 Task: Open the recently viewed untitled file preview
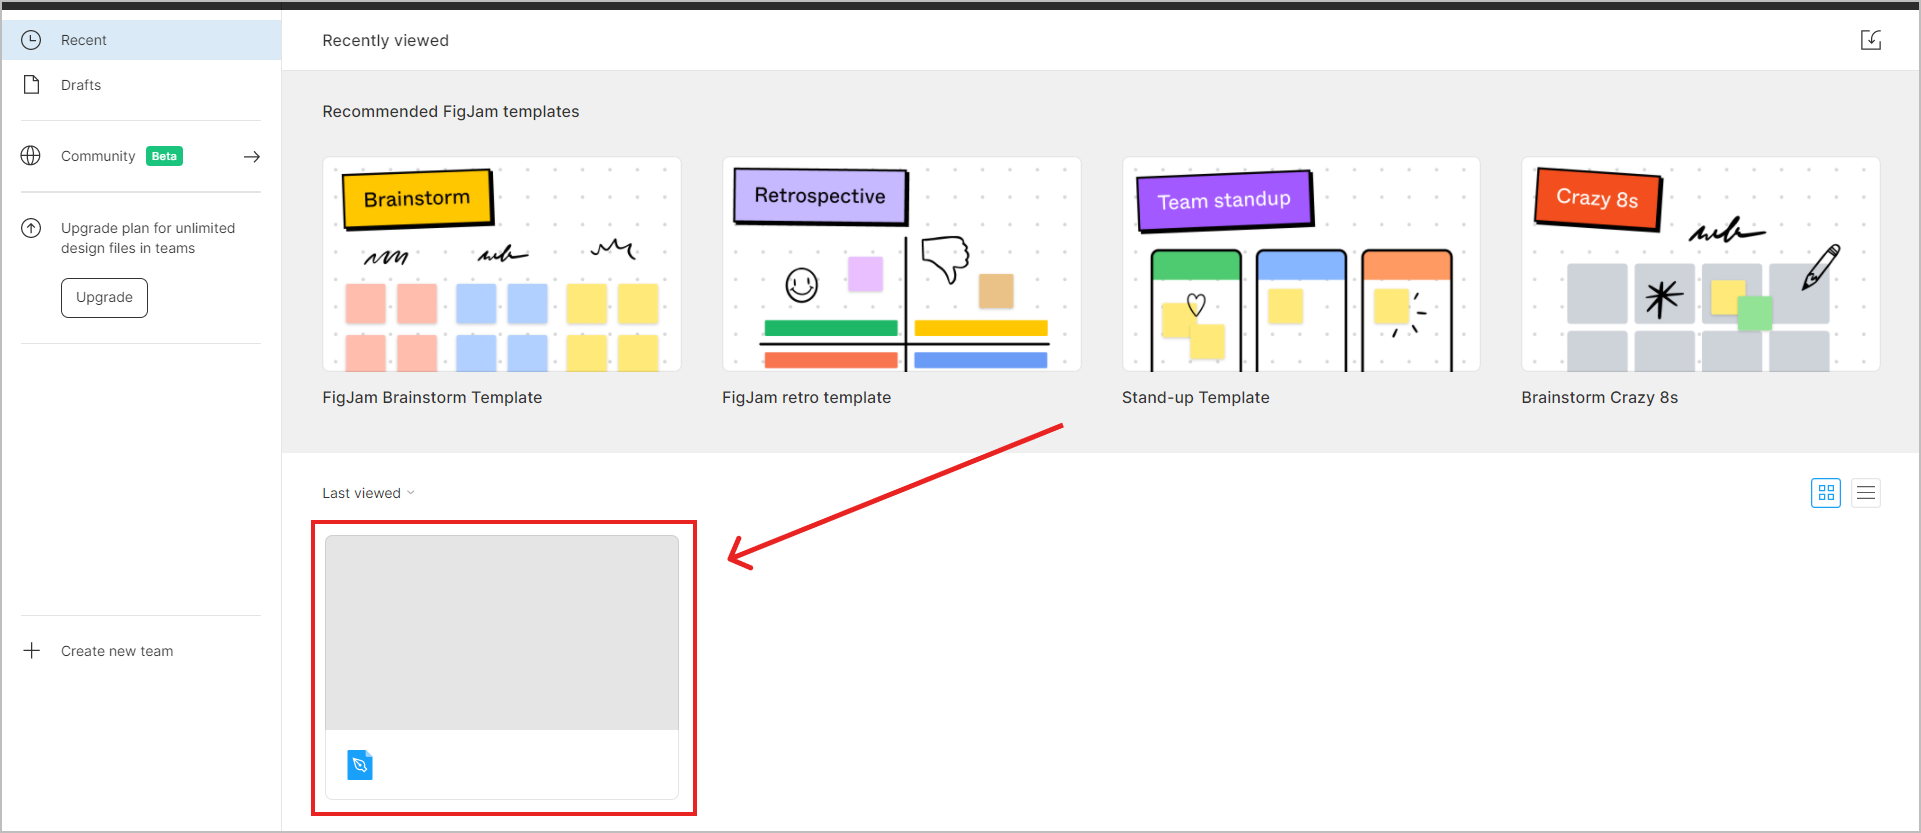(x=502, y=632)
